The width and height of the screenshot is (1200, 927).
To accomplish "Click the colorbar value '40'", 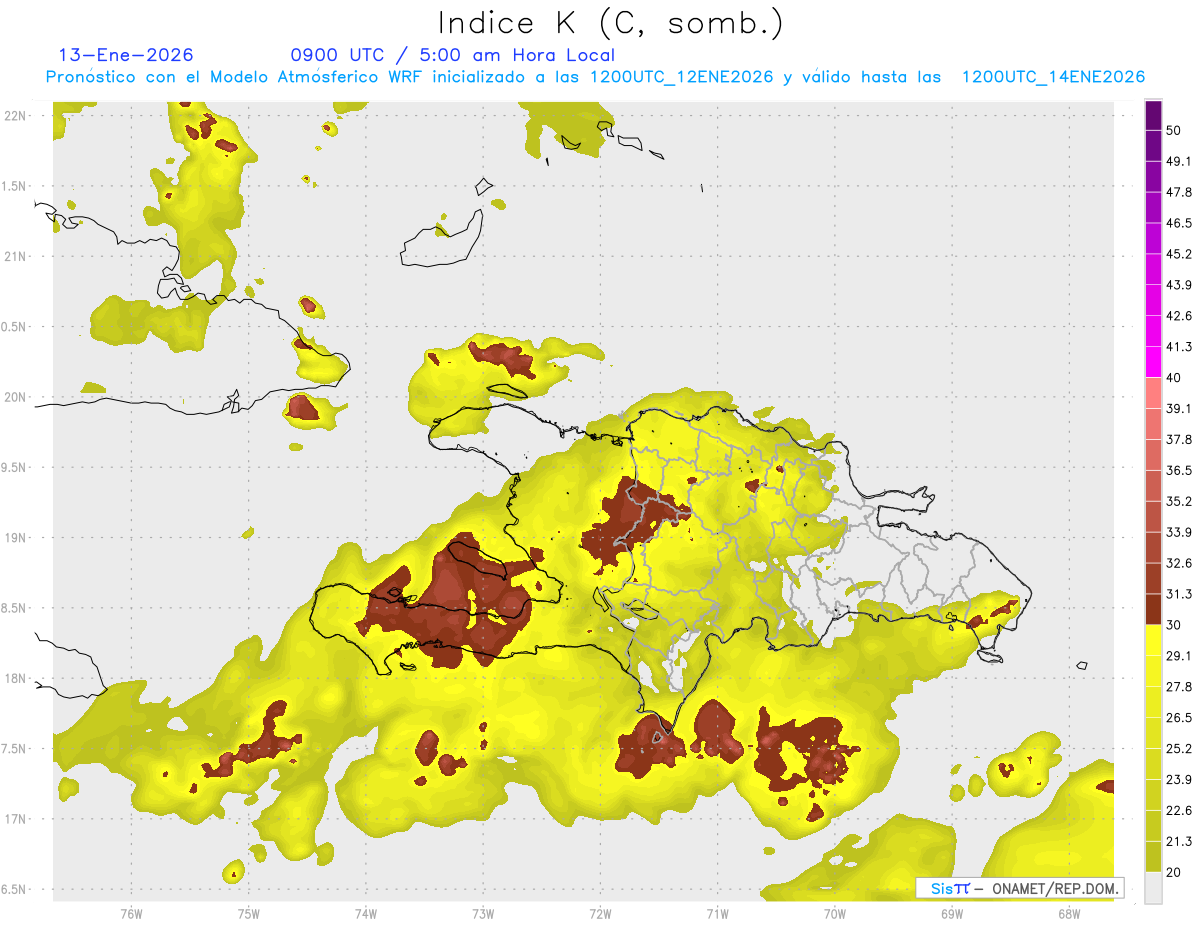I will (x=1173, y=378).
